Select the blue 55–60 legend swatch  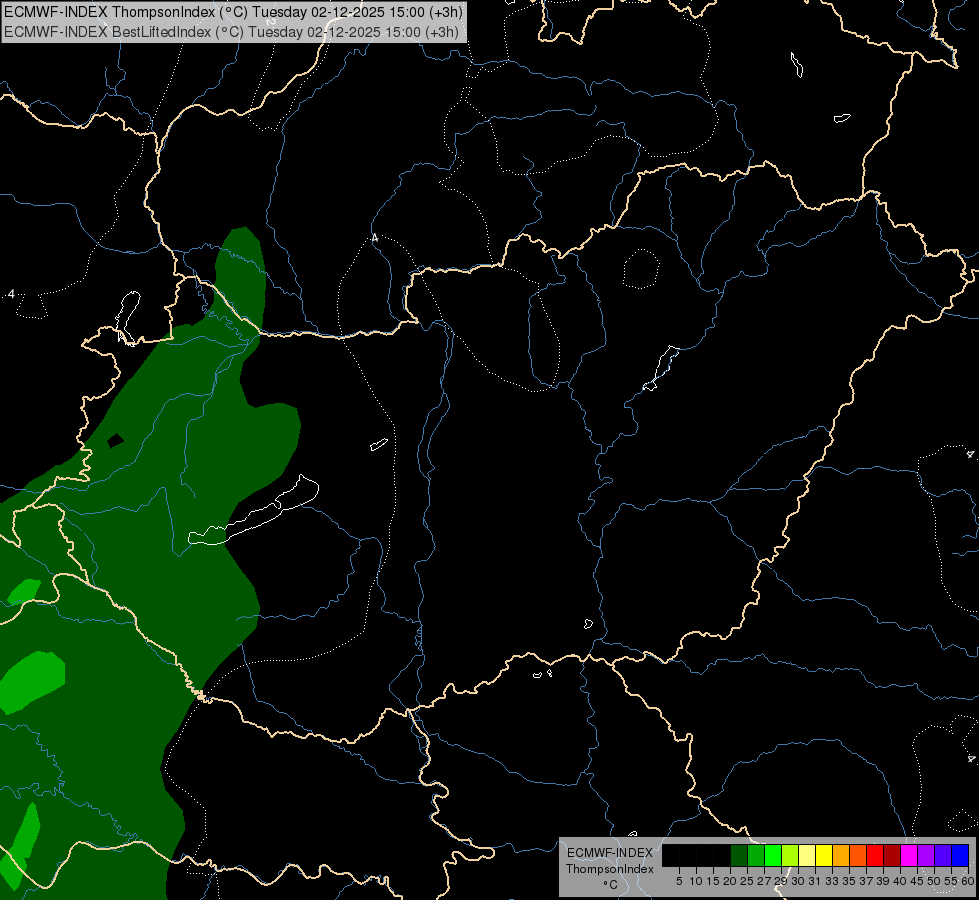click(x=960, y=856)
